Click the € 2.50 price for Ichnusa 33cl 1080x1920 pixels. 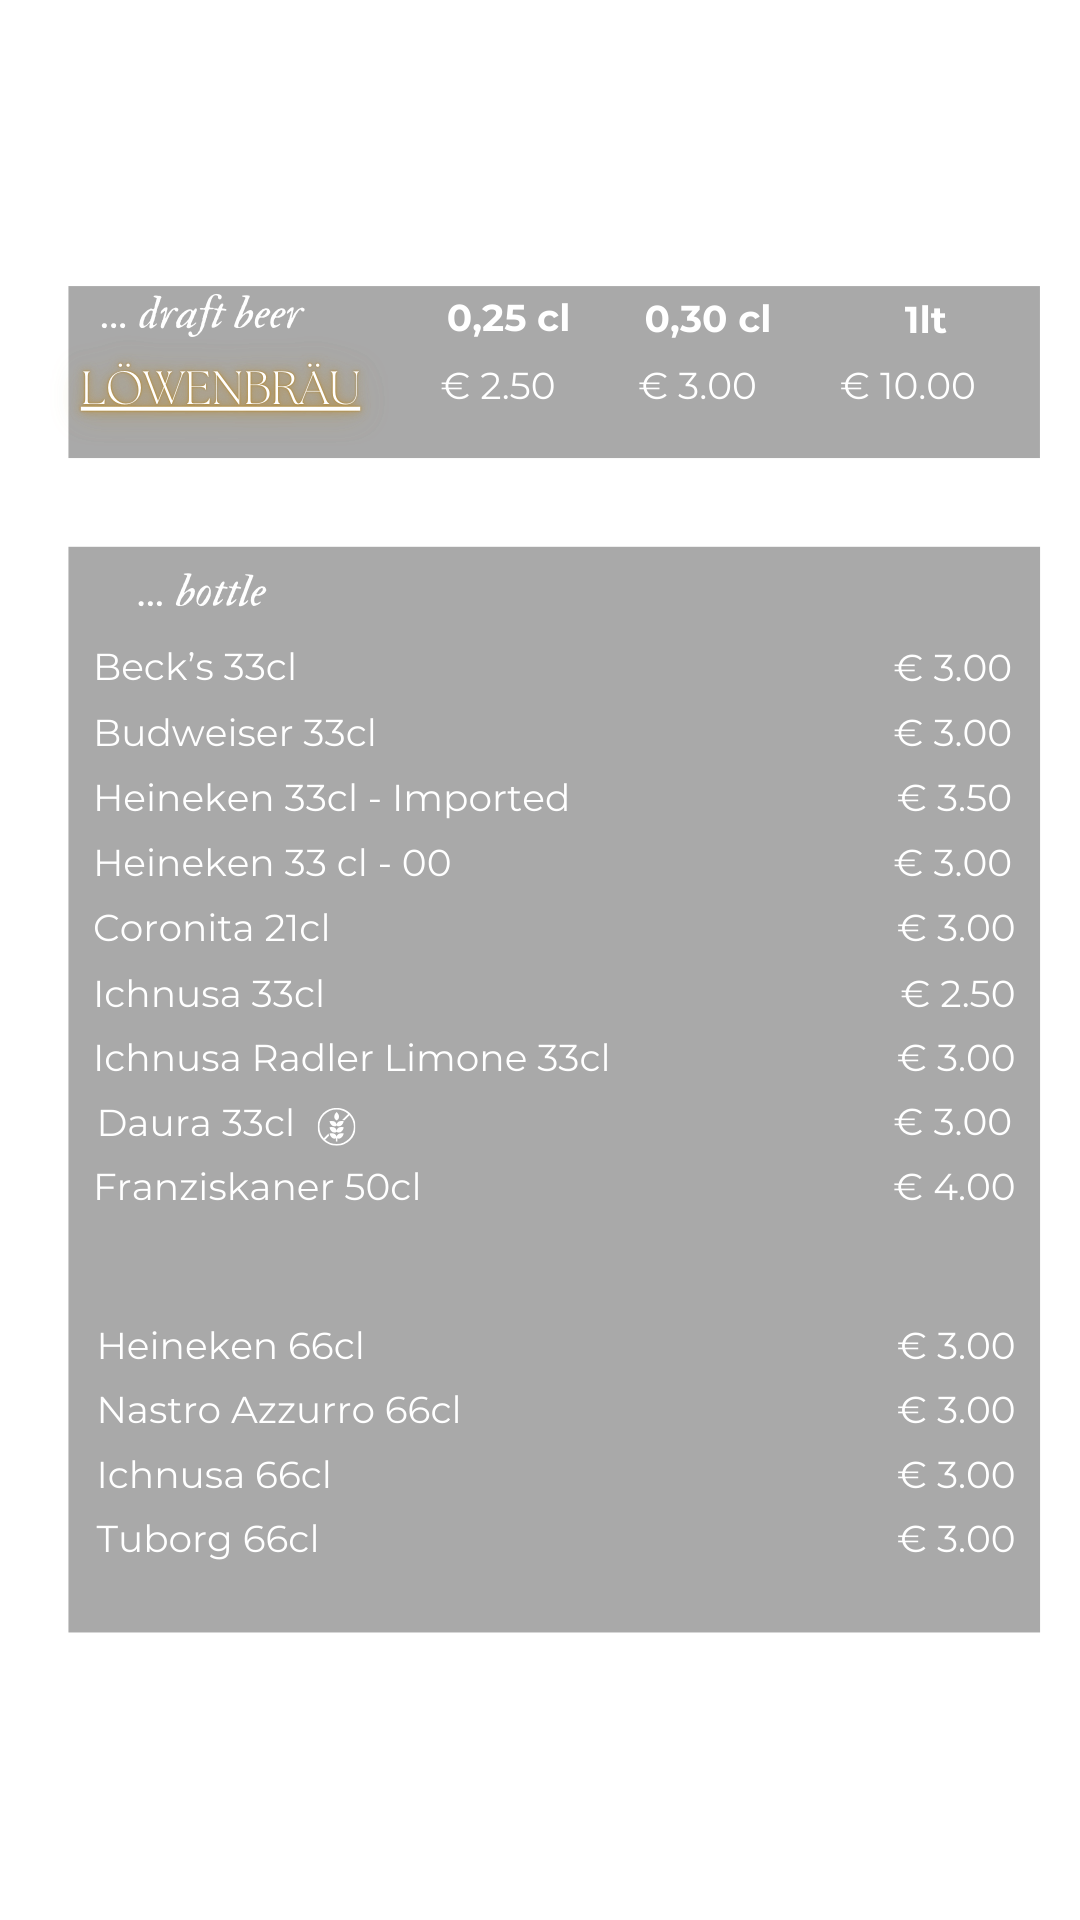click(957, 994)
